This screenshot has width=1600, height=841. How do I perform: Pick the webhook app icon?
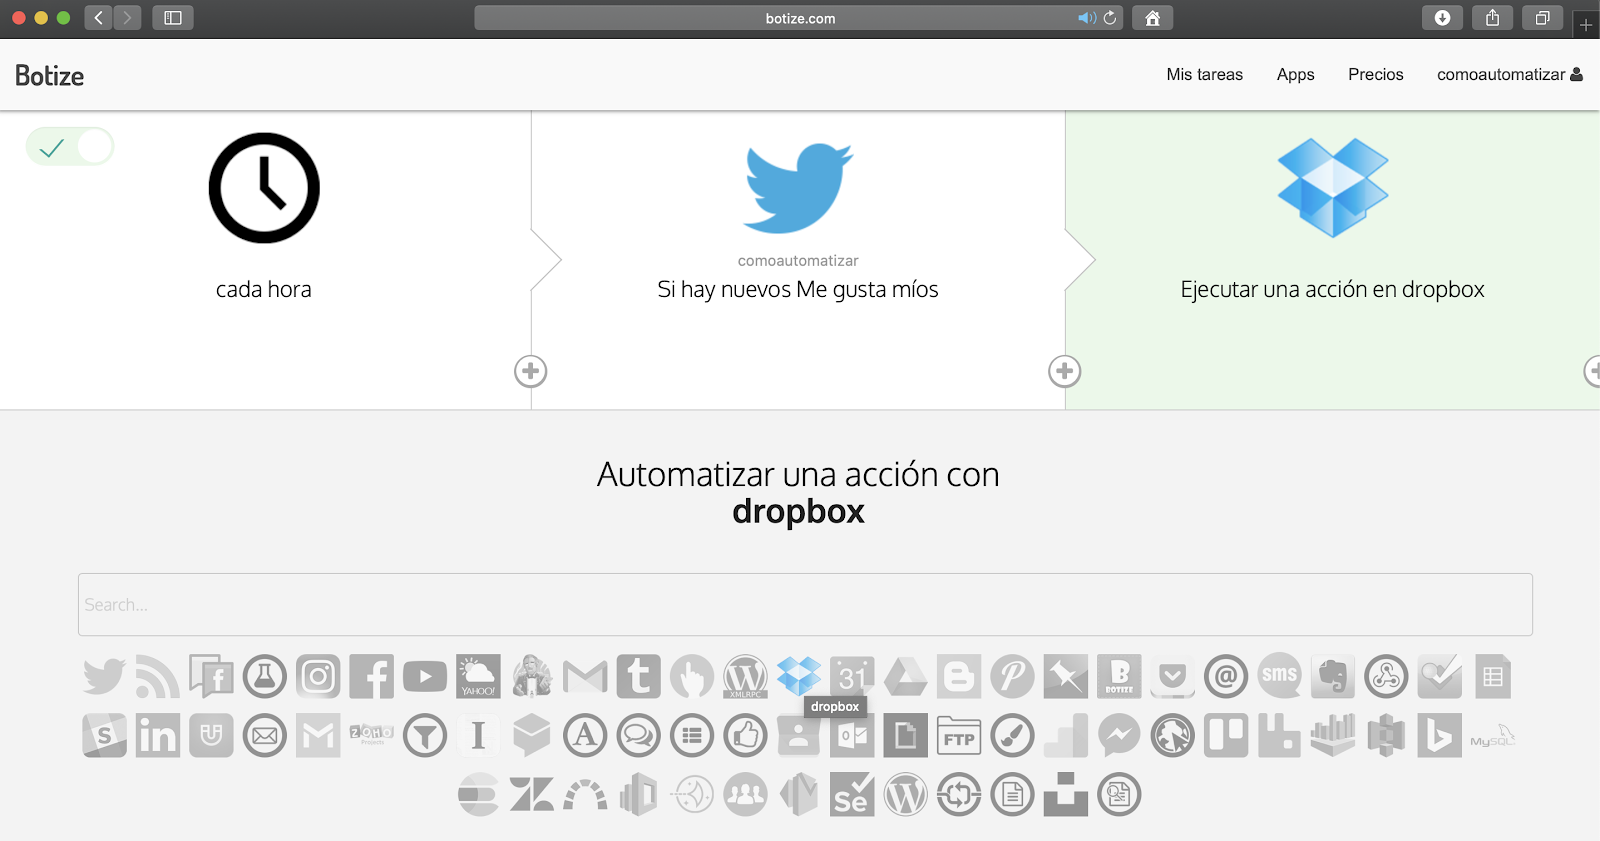(1386, 677)
